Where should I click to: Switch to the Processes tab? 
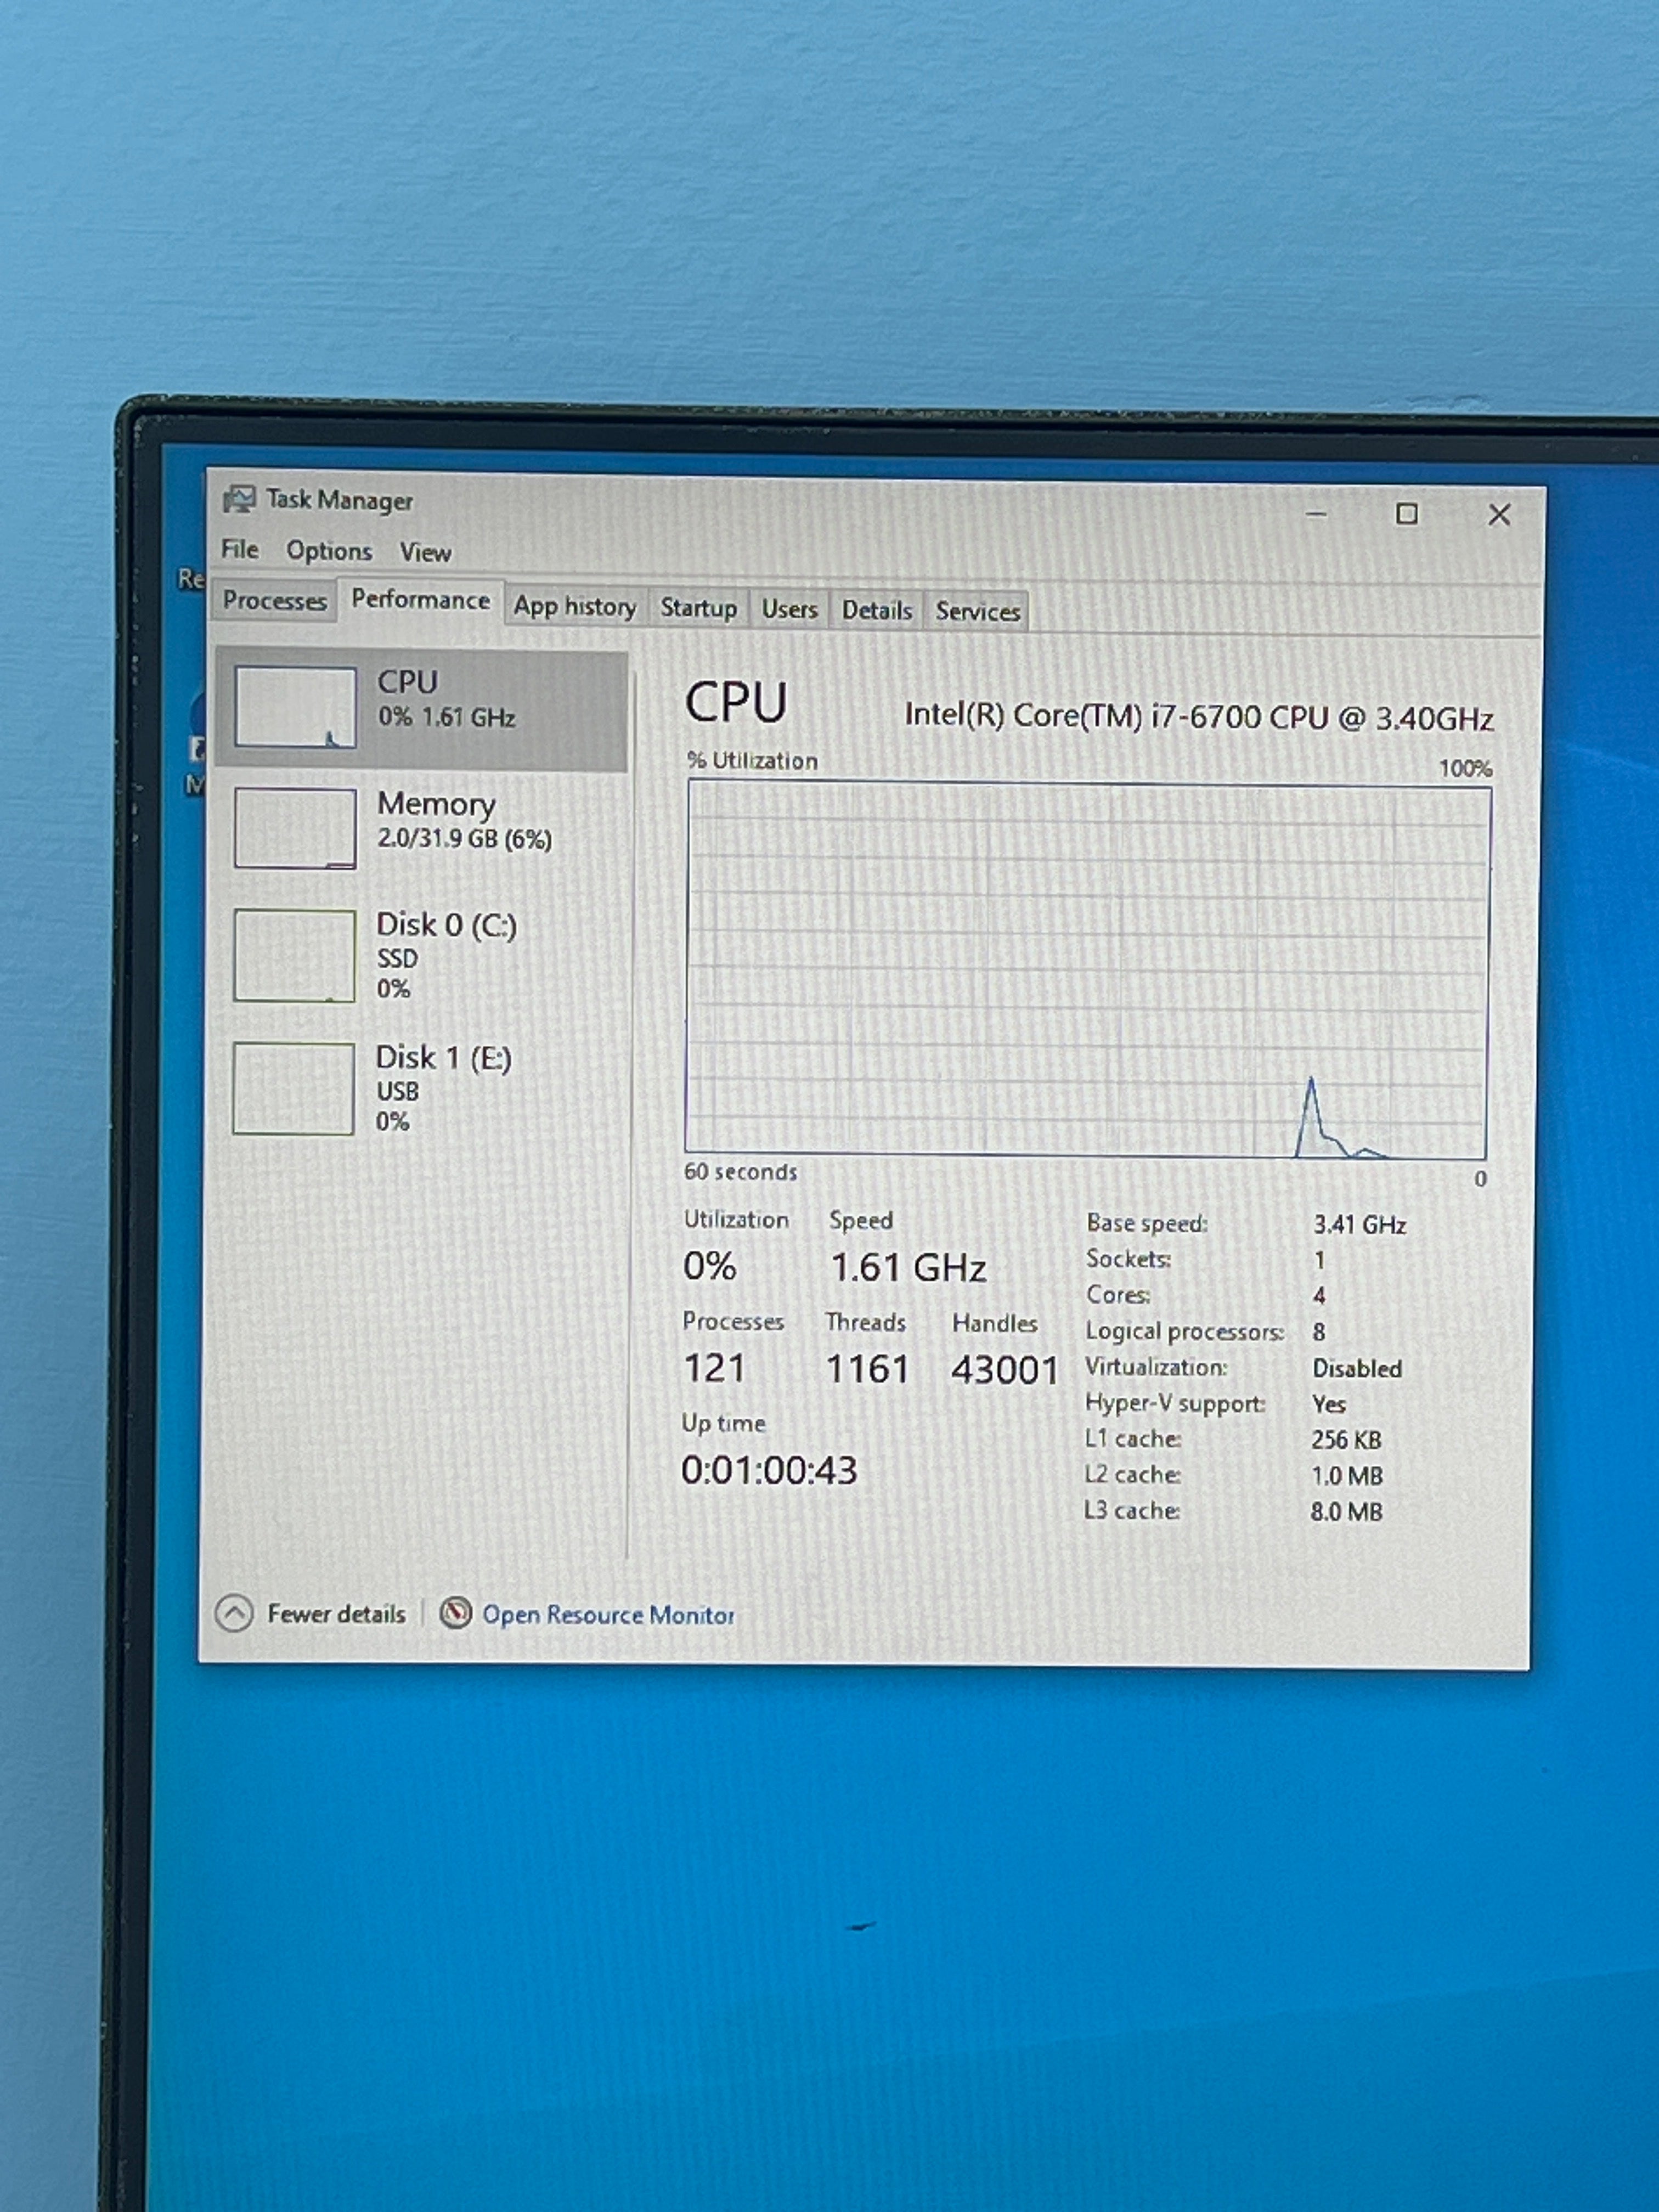coord(275,601)
